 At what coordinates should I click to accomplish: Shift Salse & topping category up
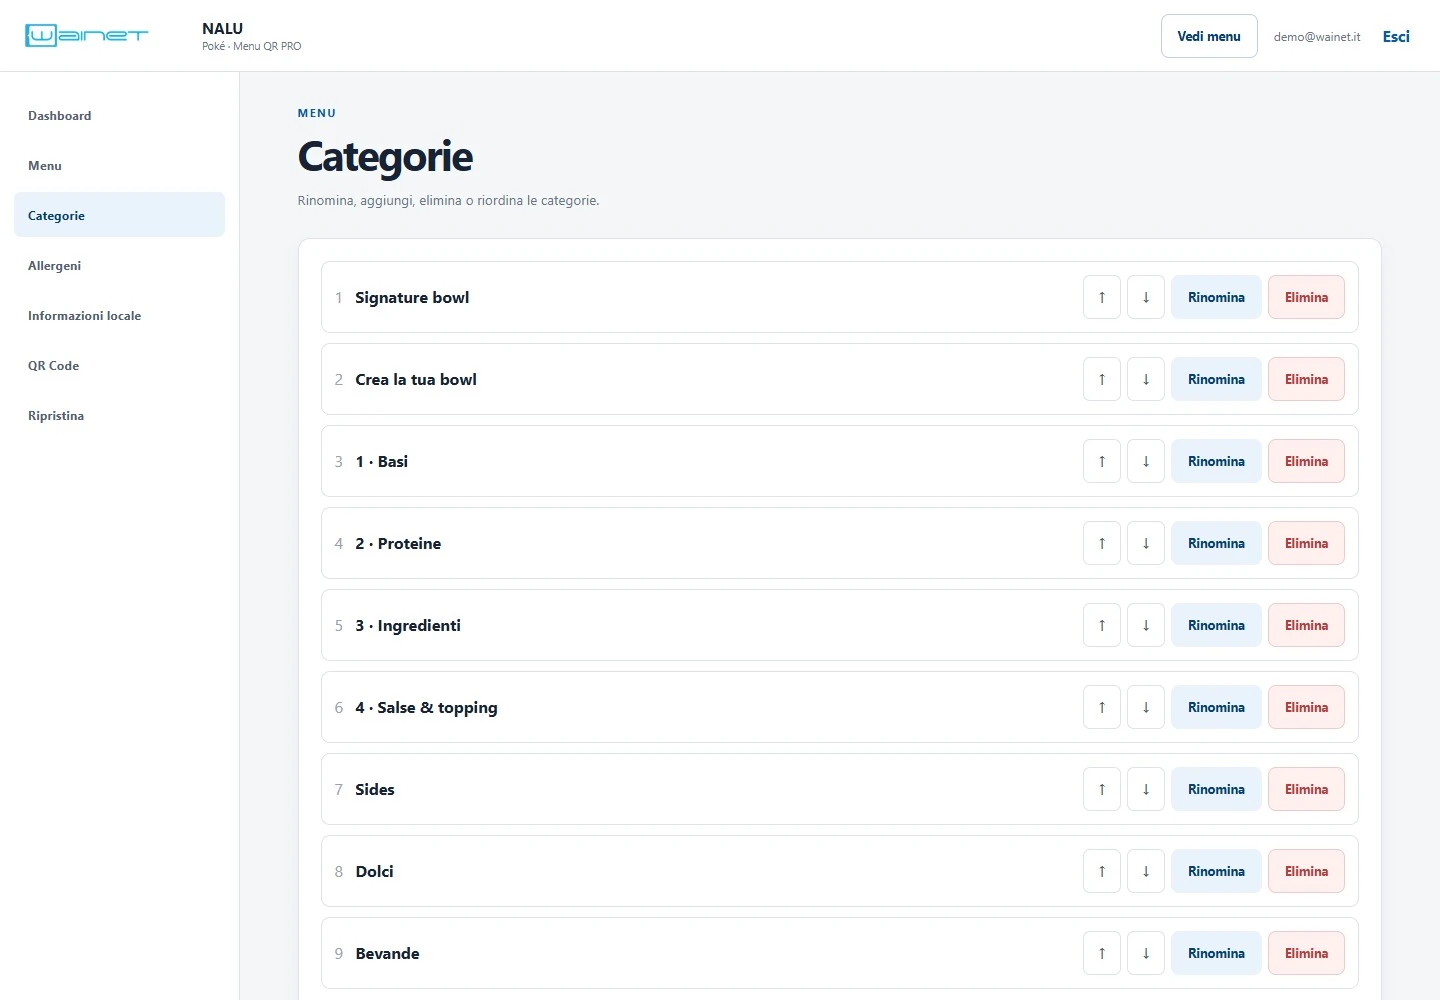click(x=1102, y=707)
